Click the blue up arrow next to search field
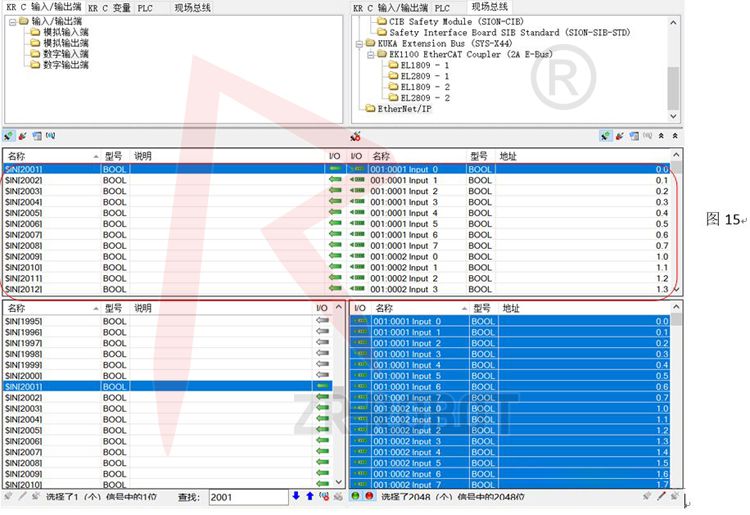Screen dimensions: 750x515 click(310, 496)
